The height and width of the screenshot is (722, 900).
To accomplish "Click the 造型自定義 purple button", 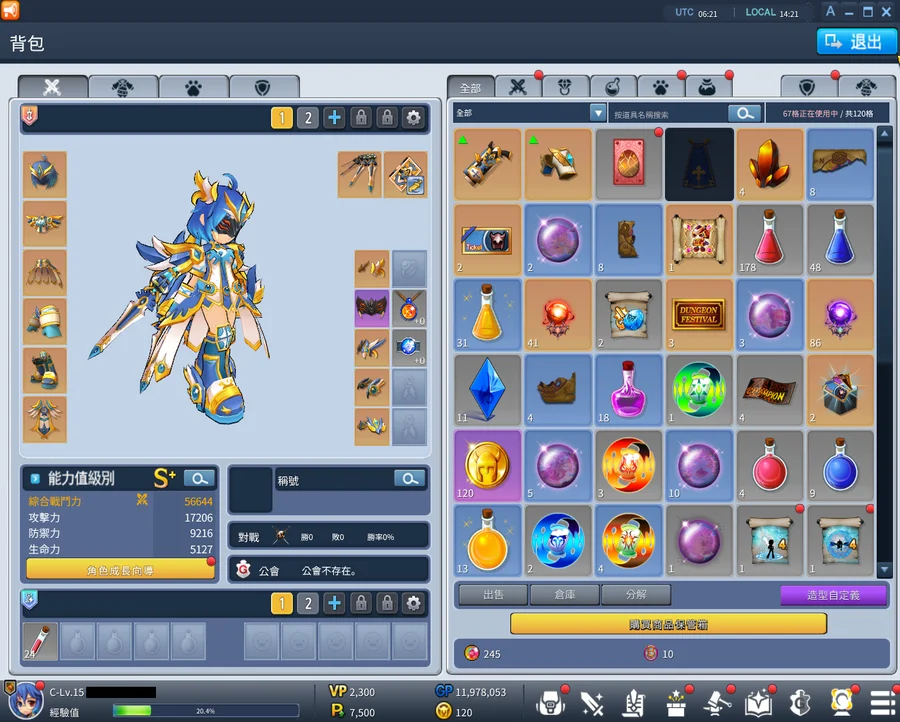I will point(833,595).
